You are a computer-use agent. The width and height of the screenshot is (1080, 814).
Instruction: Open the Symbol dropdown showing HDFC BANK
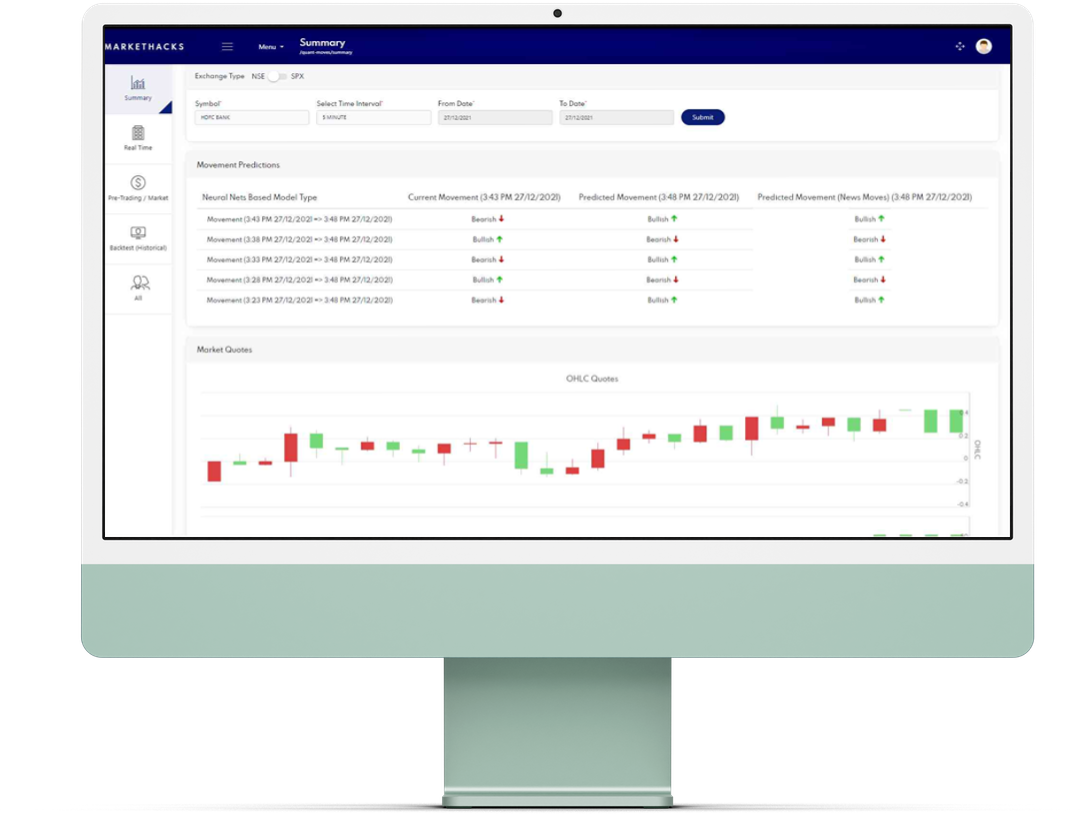pyautogui.click(x=252, y=118)
